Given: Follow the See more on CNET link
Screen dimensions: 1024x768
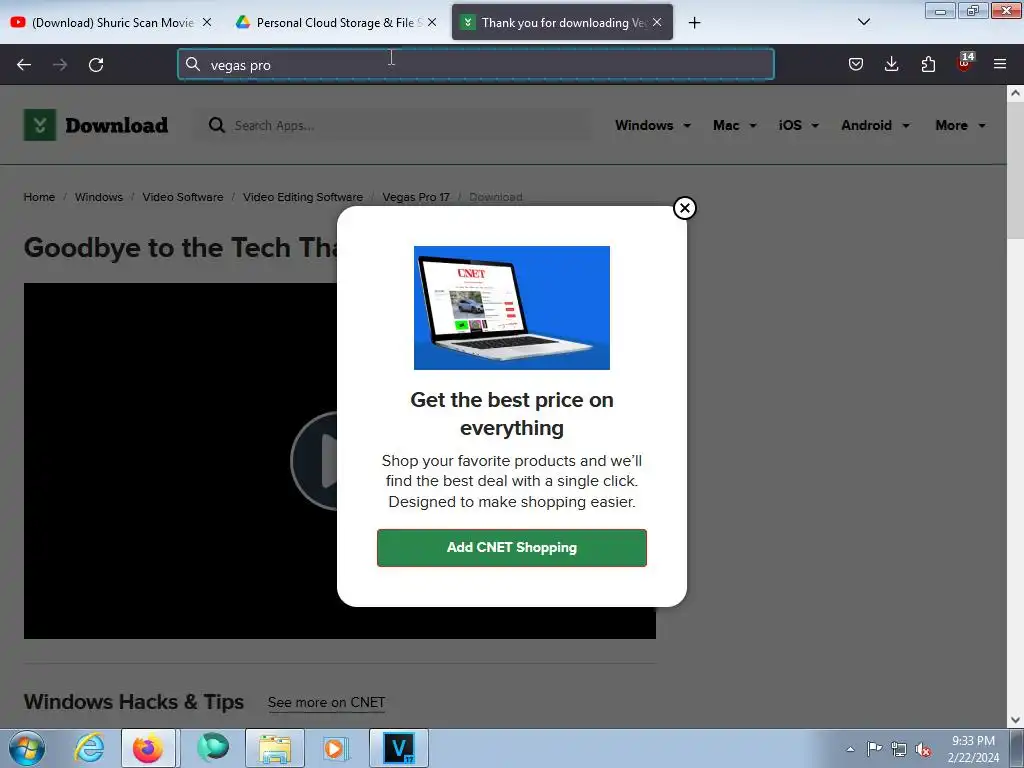Looking at the screenshot, I should [327, 703].
